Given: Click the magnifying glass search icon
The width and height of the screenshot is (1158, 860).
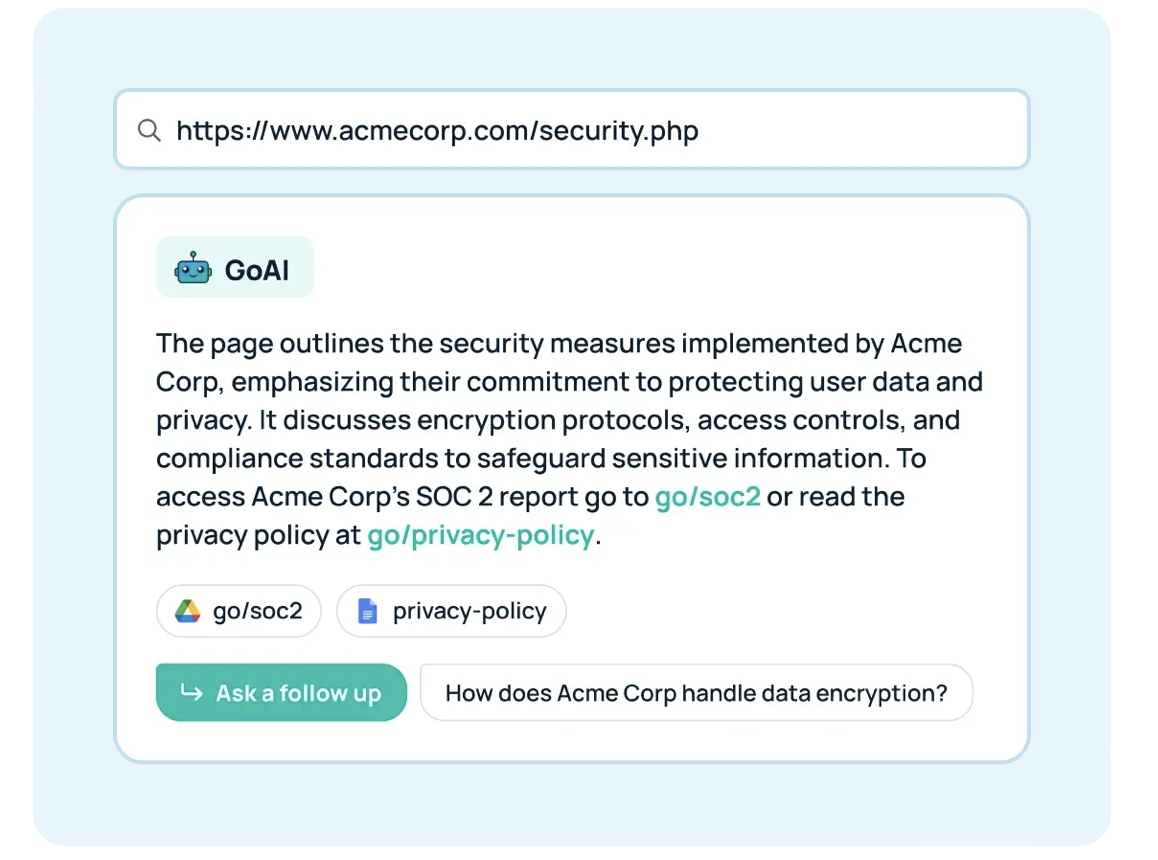Looking at the screenshot, I should 149,130.
